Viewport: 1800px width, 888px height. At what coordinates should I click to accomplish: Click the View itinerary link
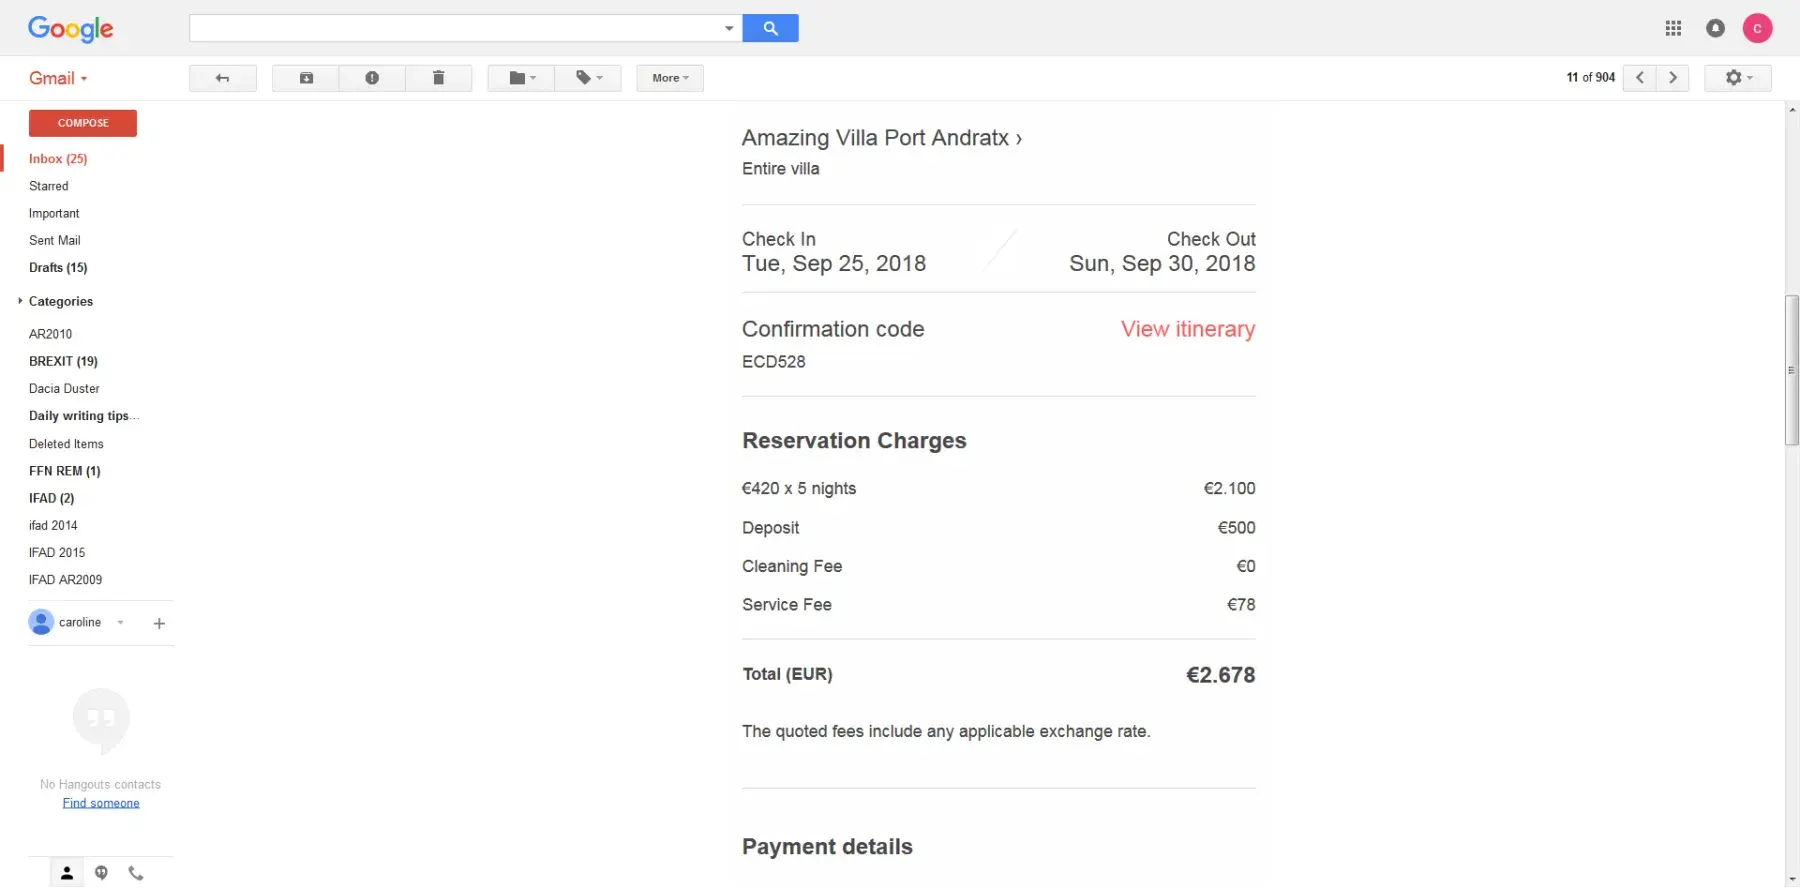pos(1187,329)
